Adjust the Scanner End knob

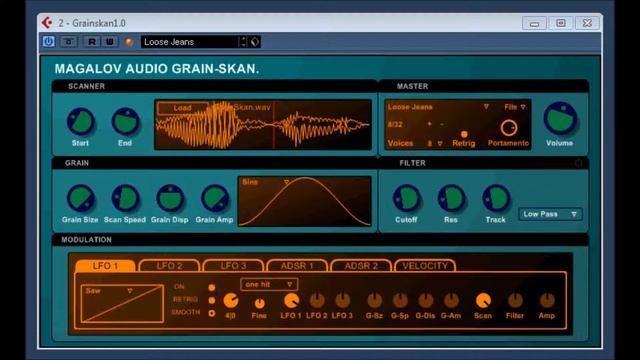coord(125,122)
